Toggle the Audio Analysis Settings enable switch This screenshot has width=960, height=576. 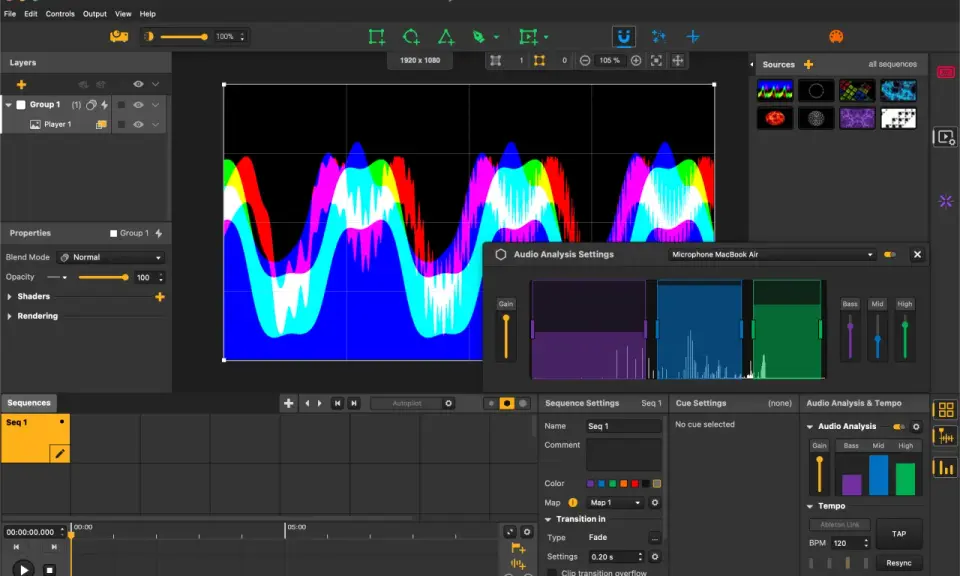[x=890, y=255]
